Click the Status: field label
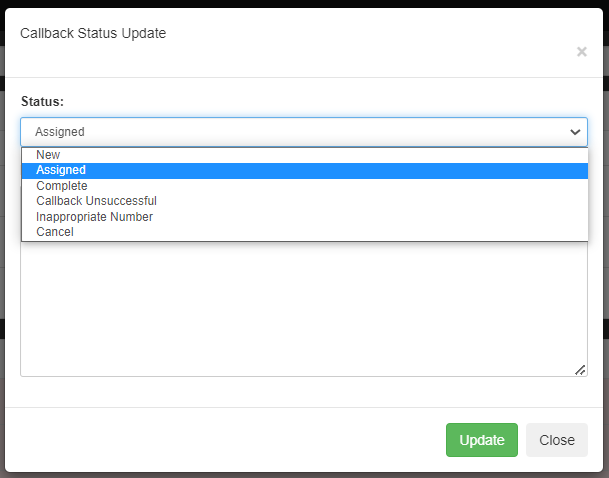 coord(42,101)
